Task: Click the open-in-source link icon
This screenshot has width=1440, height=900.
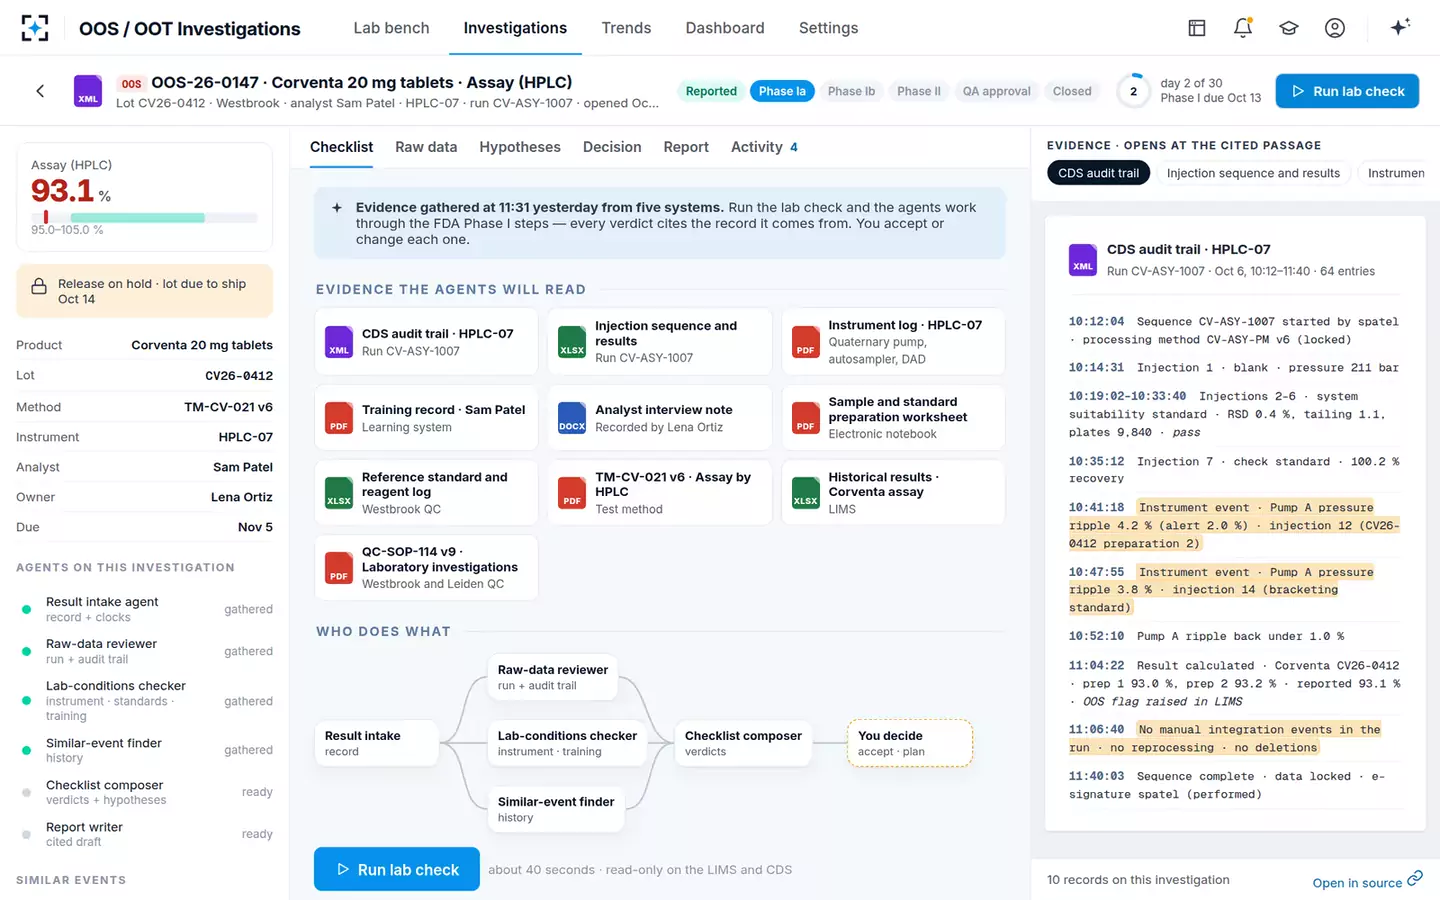Action: pyautogui.click(x=1415, y=879)
